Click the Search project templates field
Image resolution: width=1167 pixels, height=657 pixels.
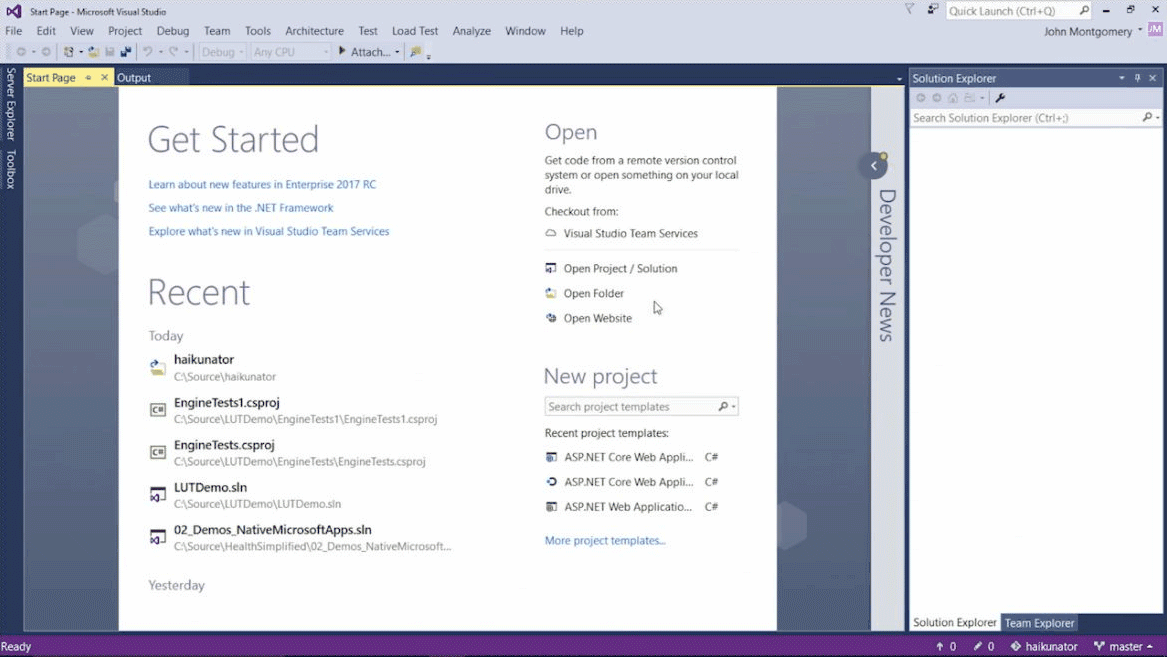(630, 407)
